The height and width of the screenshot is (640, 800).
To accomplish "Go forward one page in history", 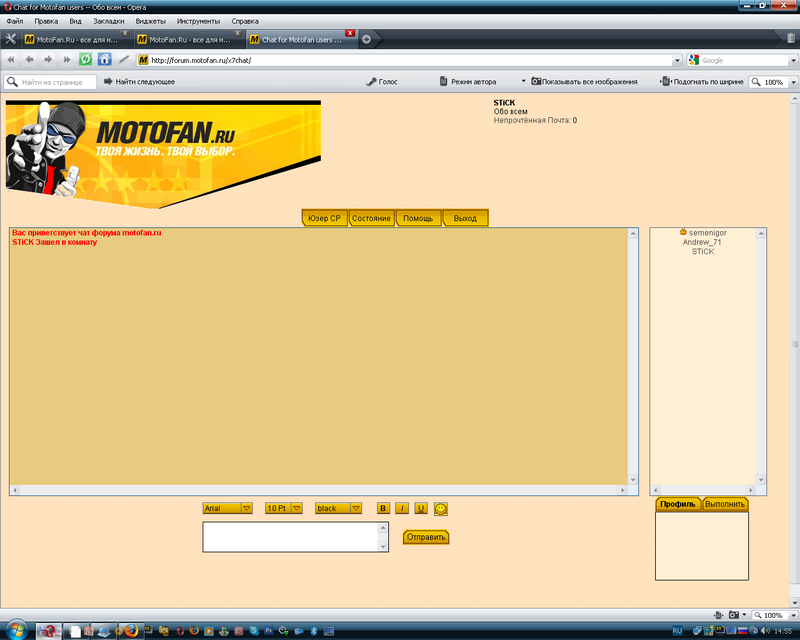I will (x=48, y=60).
